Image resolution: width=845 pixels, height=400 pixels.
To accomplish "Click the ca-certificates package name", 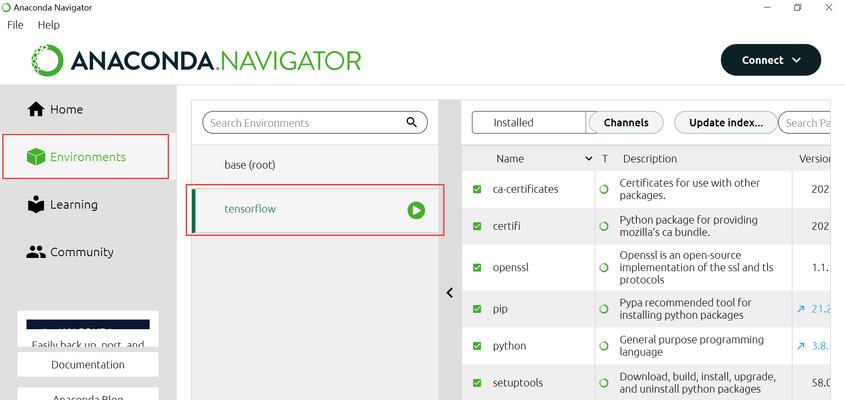I will pyautogui.click(x=525, y=189).
